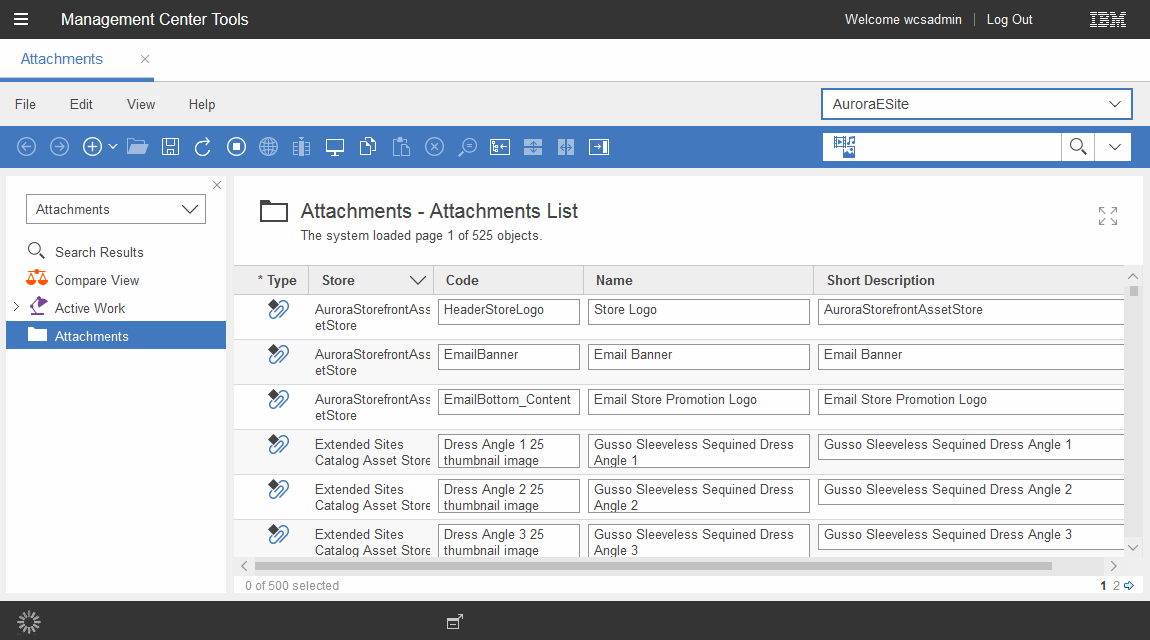1150x640 pixels.
Task: Open the advanced search options dropdown
Action: click(1114, 147)
